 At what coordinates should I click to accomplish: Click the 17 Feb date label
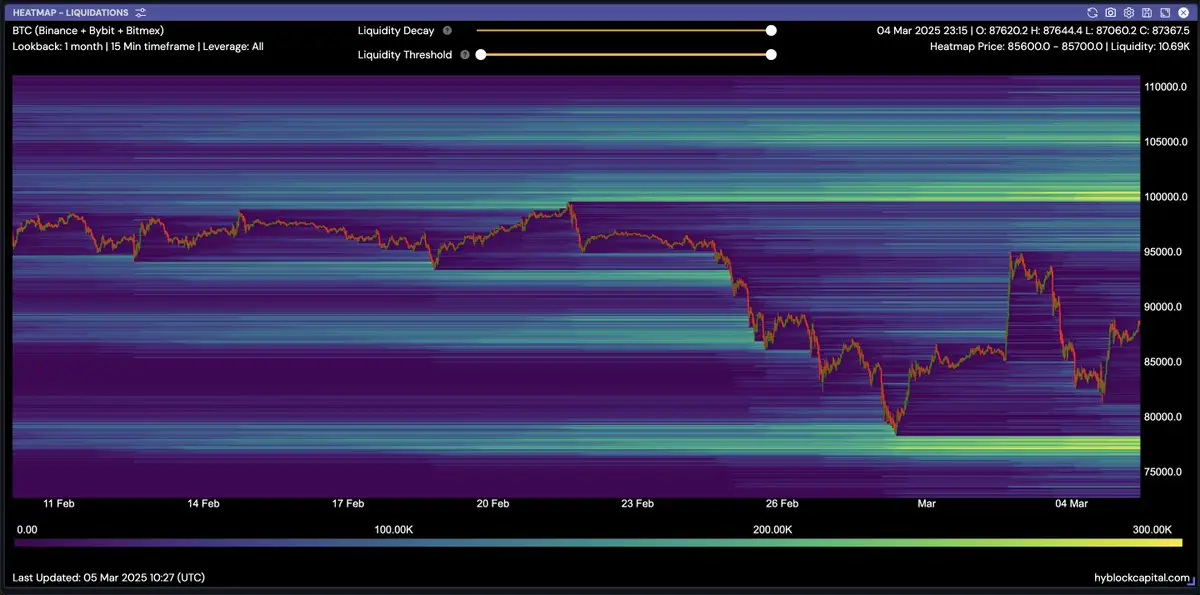[348, 505]
